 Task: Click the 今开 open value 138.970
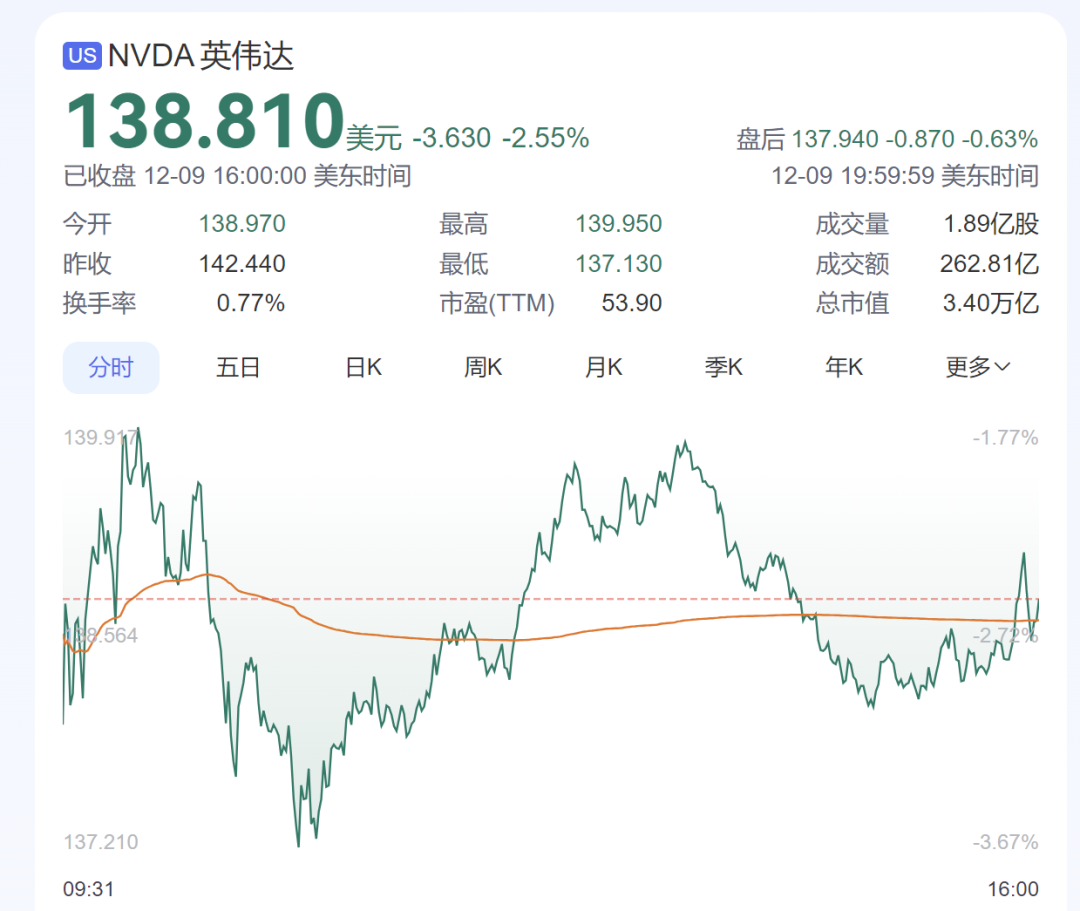tap(242, 224)
